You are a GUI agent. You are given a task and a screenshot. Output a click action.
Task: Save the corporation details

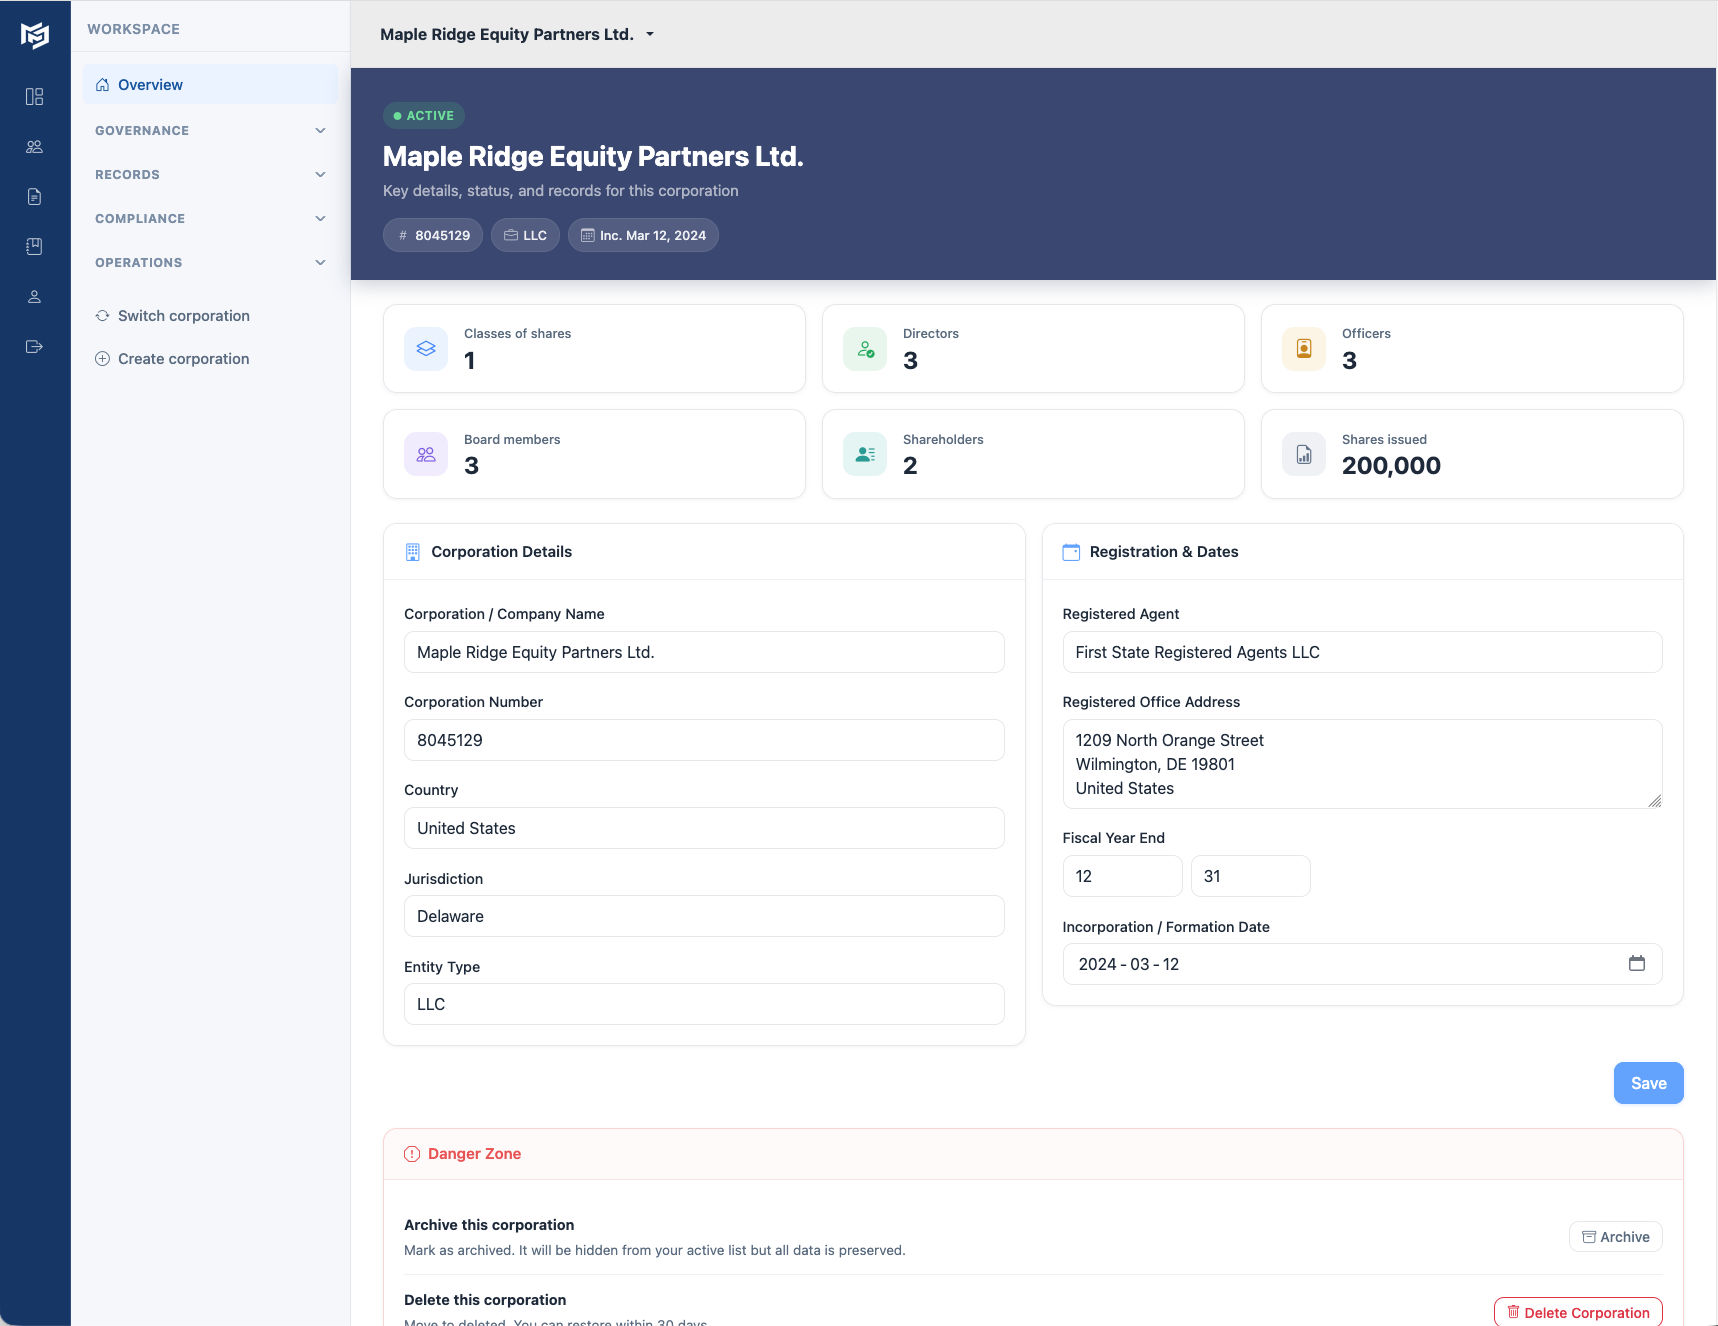1648,1083
